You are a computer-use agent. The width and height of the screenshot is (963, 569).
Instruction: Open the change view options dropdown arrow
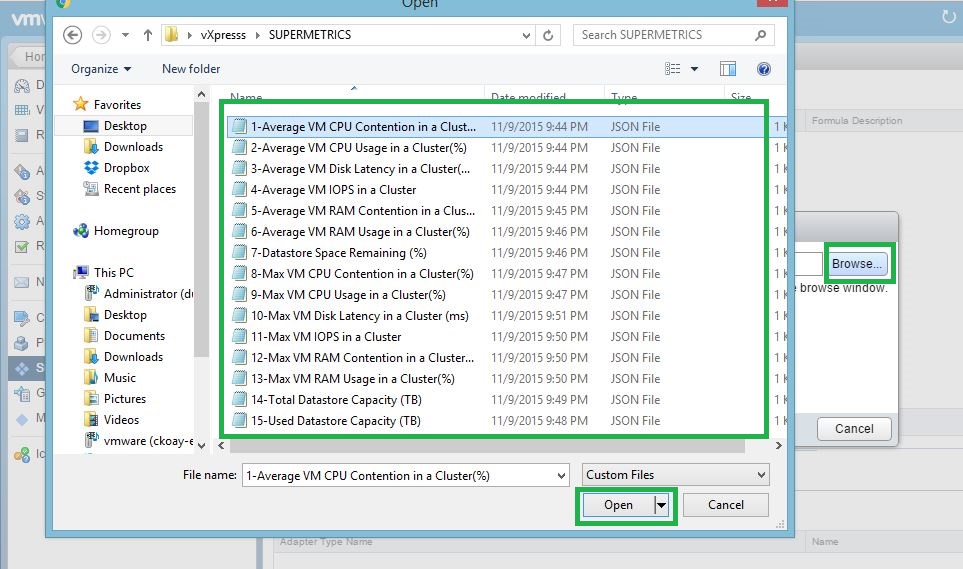pos(695,69)
